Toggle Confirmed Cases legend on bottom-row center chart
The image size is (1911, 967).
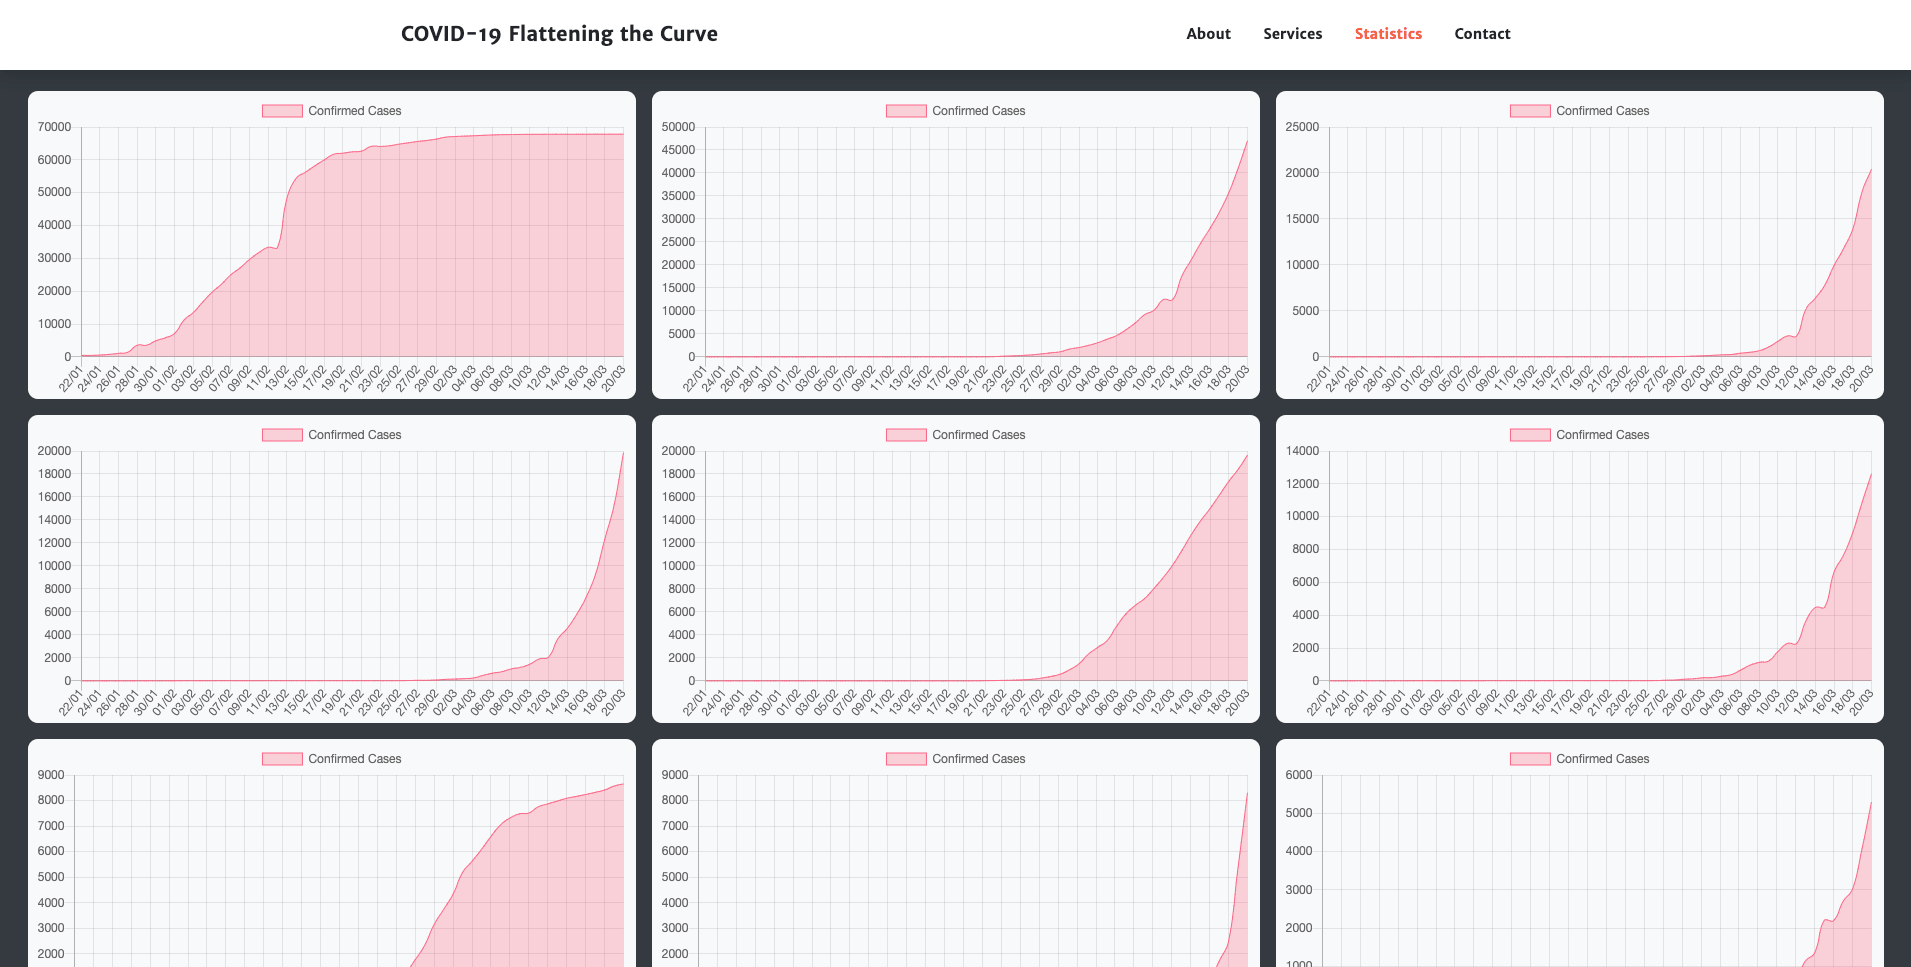point(956,759)
